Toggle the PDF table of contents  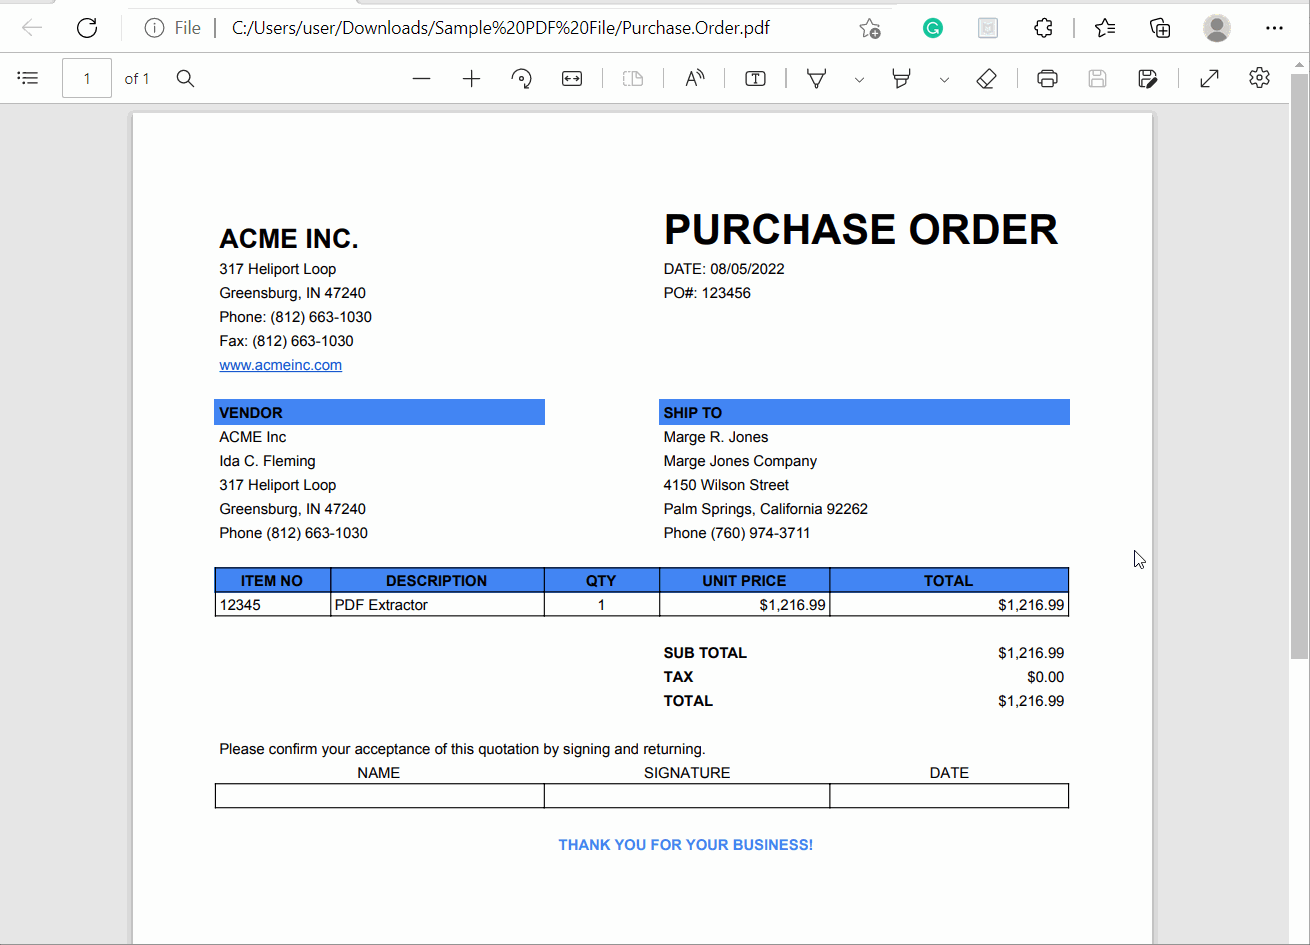pyautogui.click(x=28, y=78)
